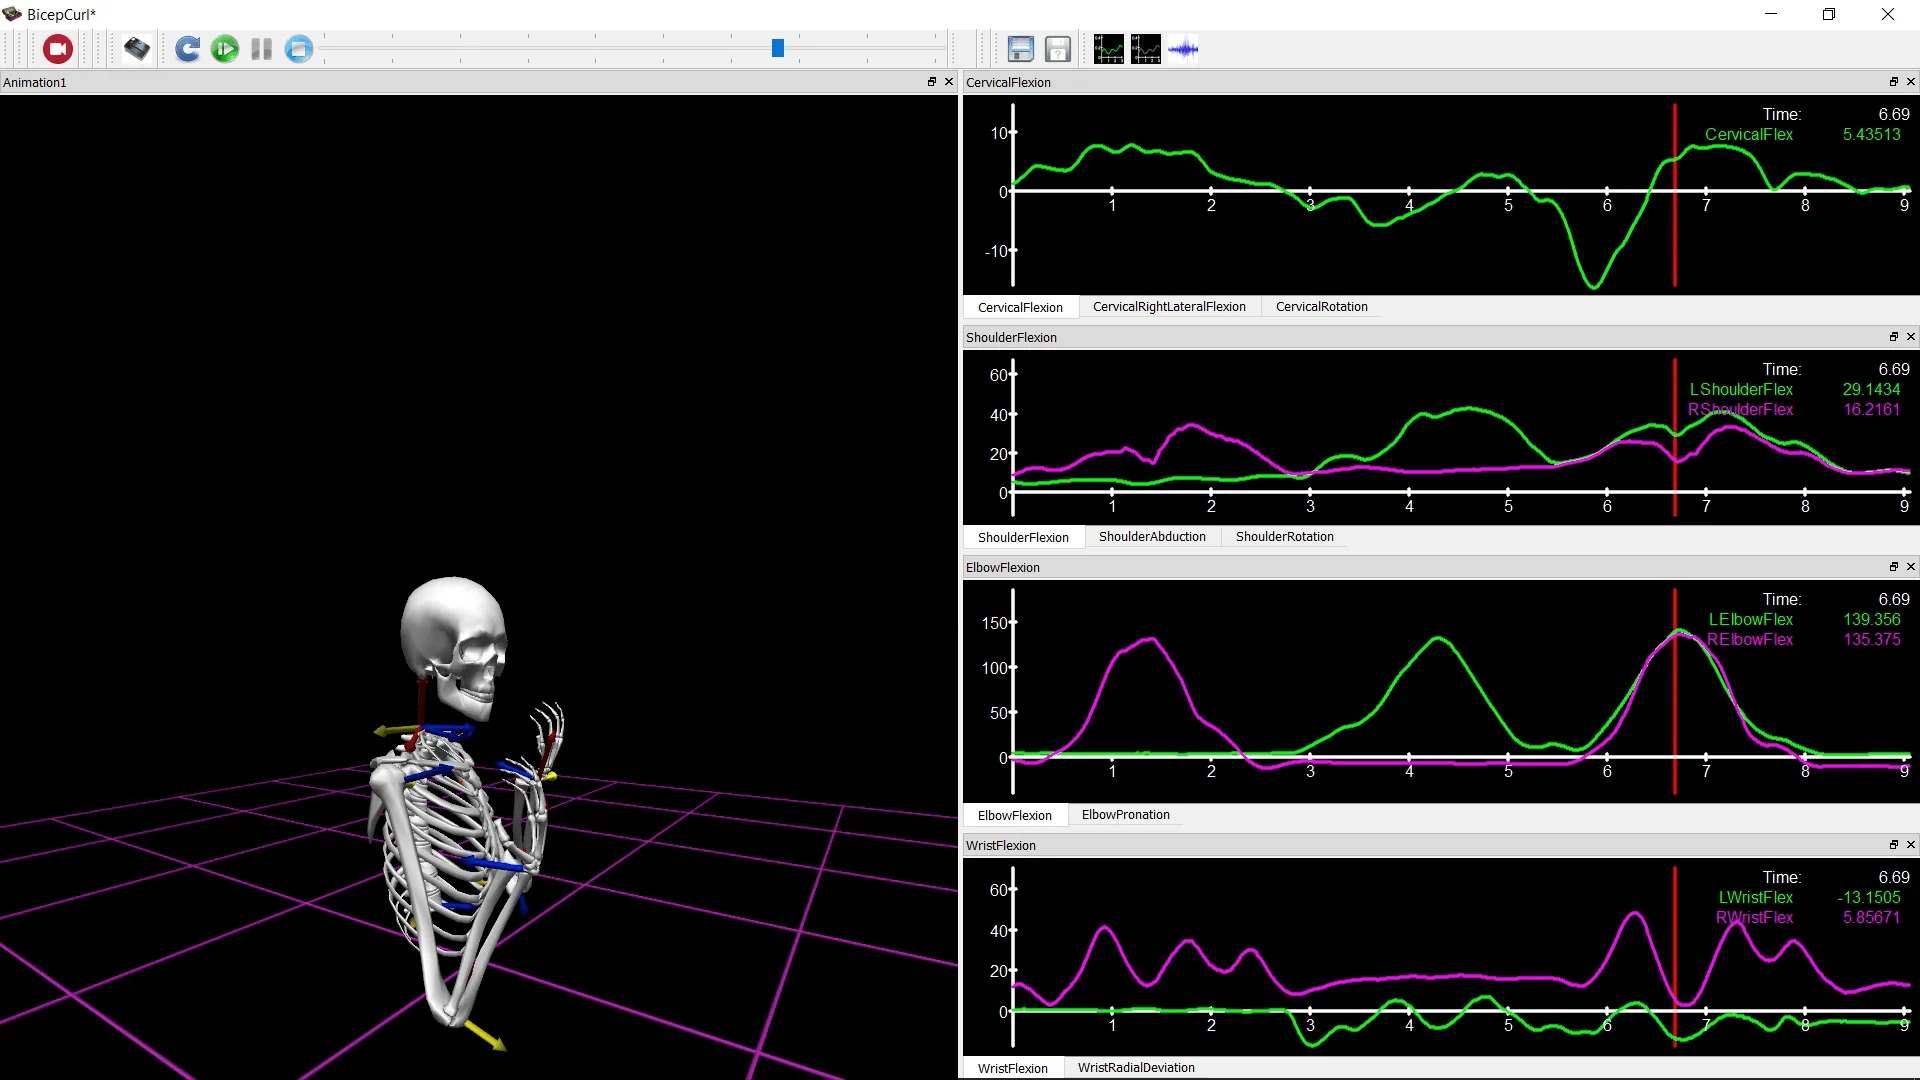Click the red time cursor in ElbowFlexion graph

tap(1674, 690)
